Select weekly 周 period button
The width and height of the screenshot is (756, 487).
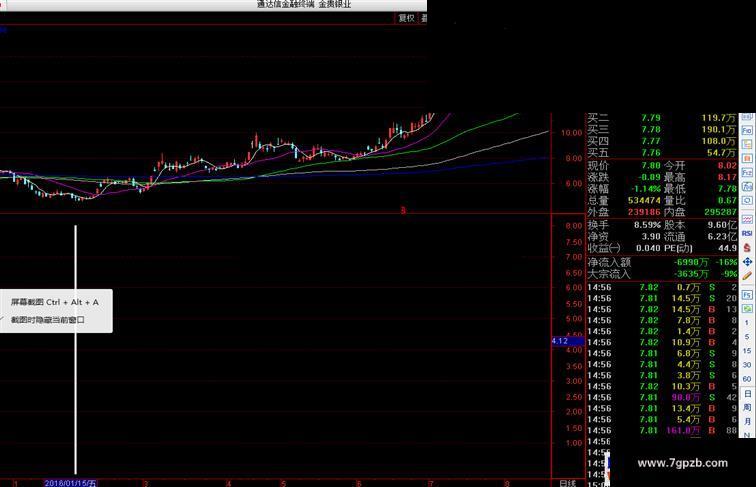pyautogui.click(x=747, y=407)
